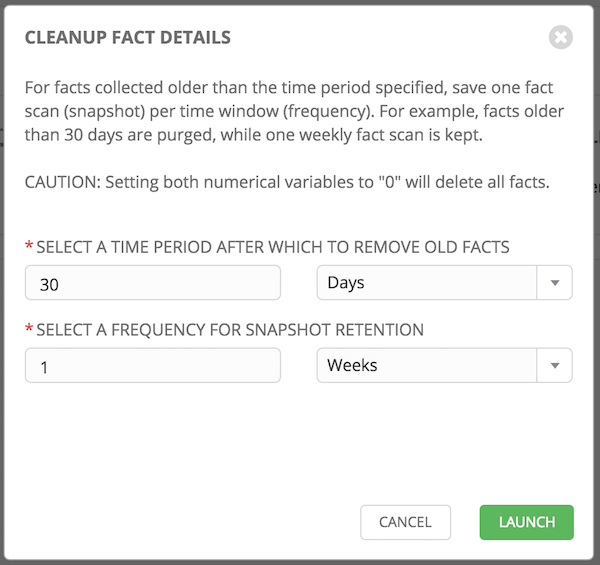The width and height of the screenshot is (600, 565).
Task: Click the CAUTION warning about deleting facts
Action: [287, 182]
